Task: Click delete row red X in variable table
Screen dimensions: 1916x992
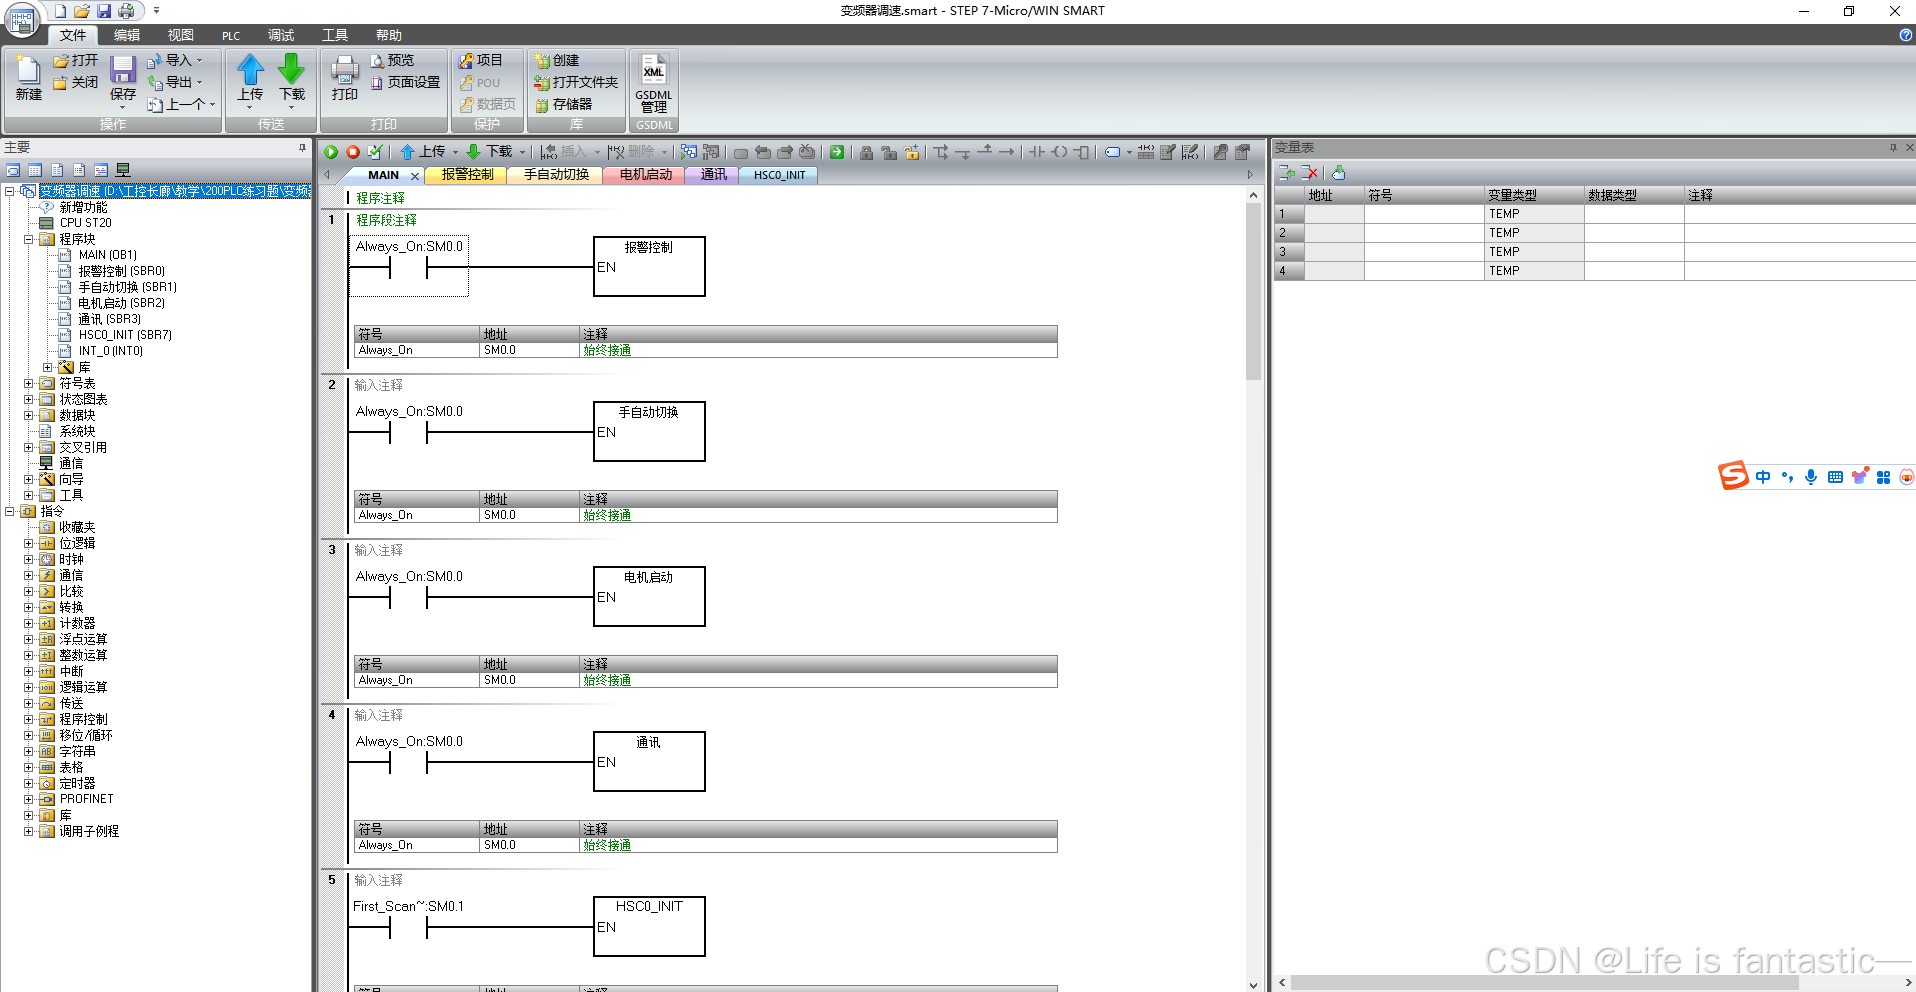Action: coord(1310,173)
